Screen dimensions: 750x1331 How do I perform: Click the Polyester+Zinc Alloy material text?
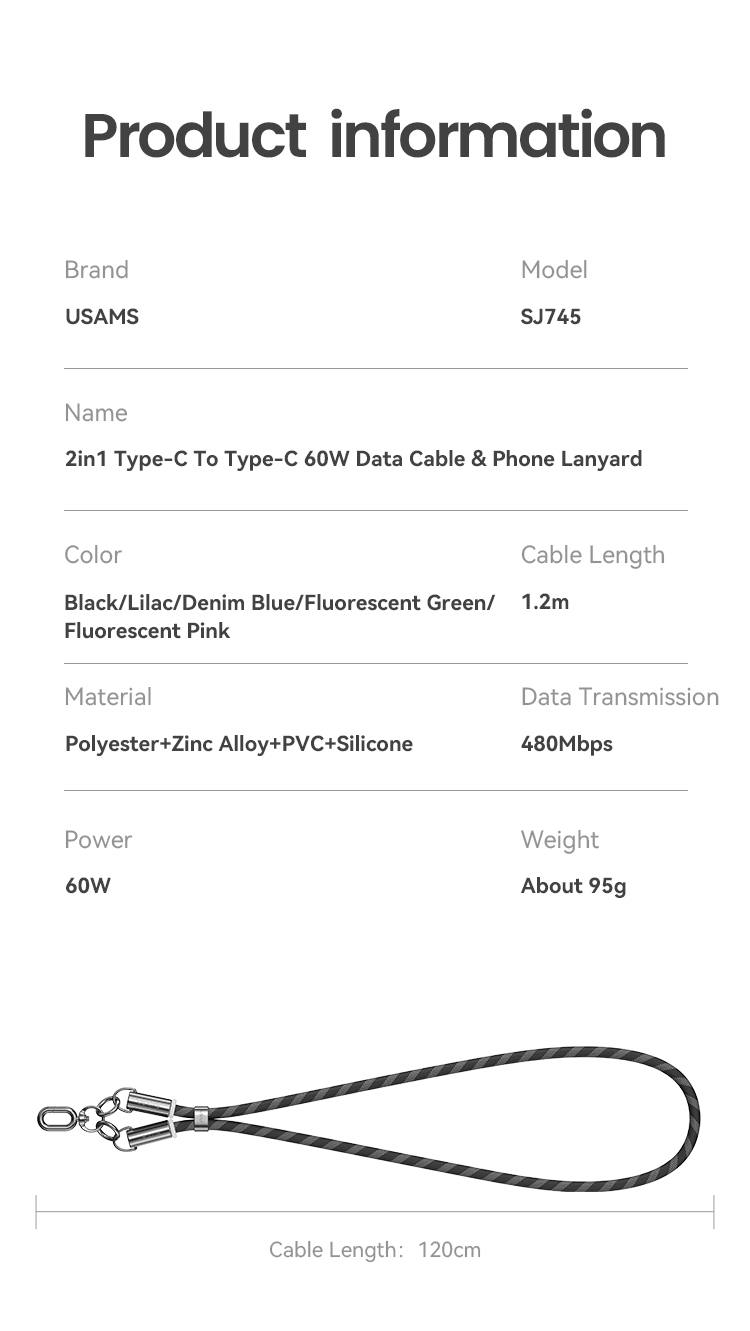[x=239, y=744]
